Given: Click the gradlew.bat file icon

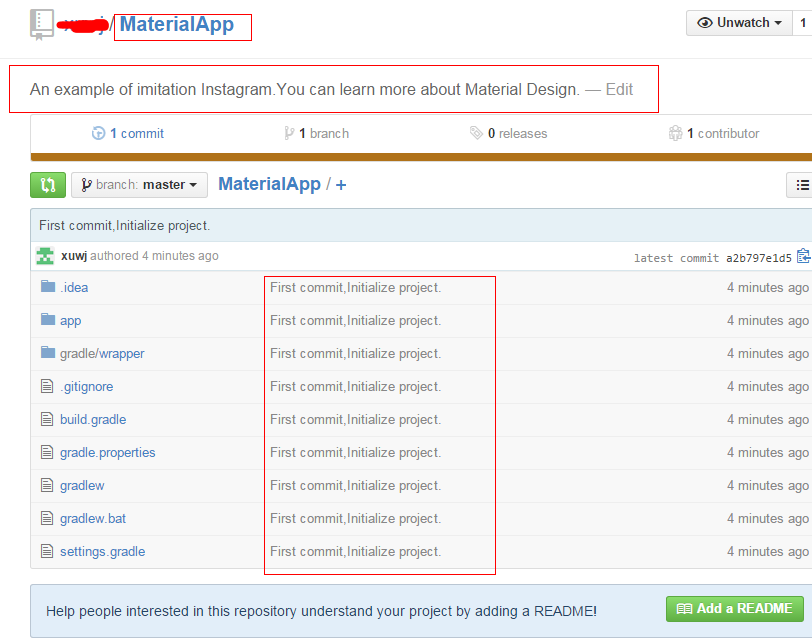Looking at the screenshot, I should pos(47,518).
